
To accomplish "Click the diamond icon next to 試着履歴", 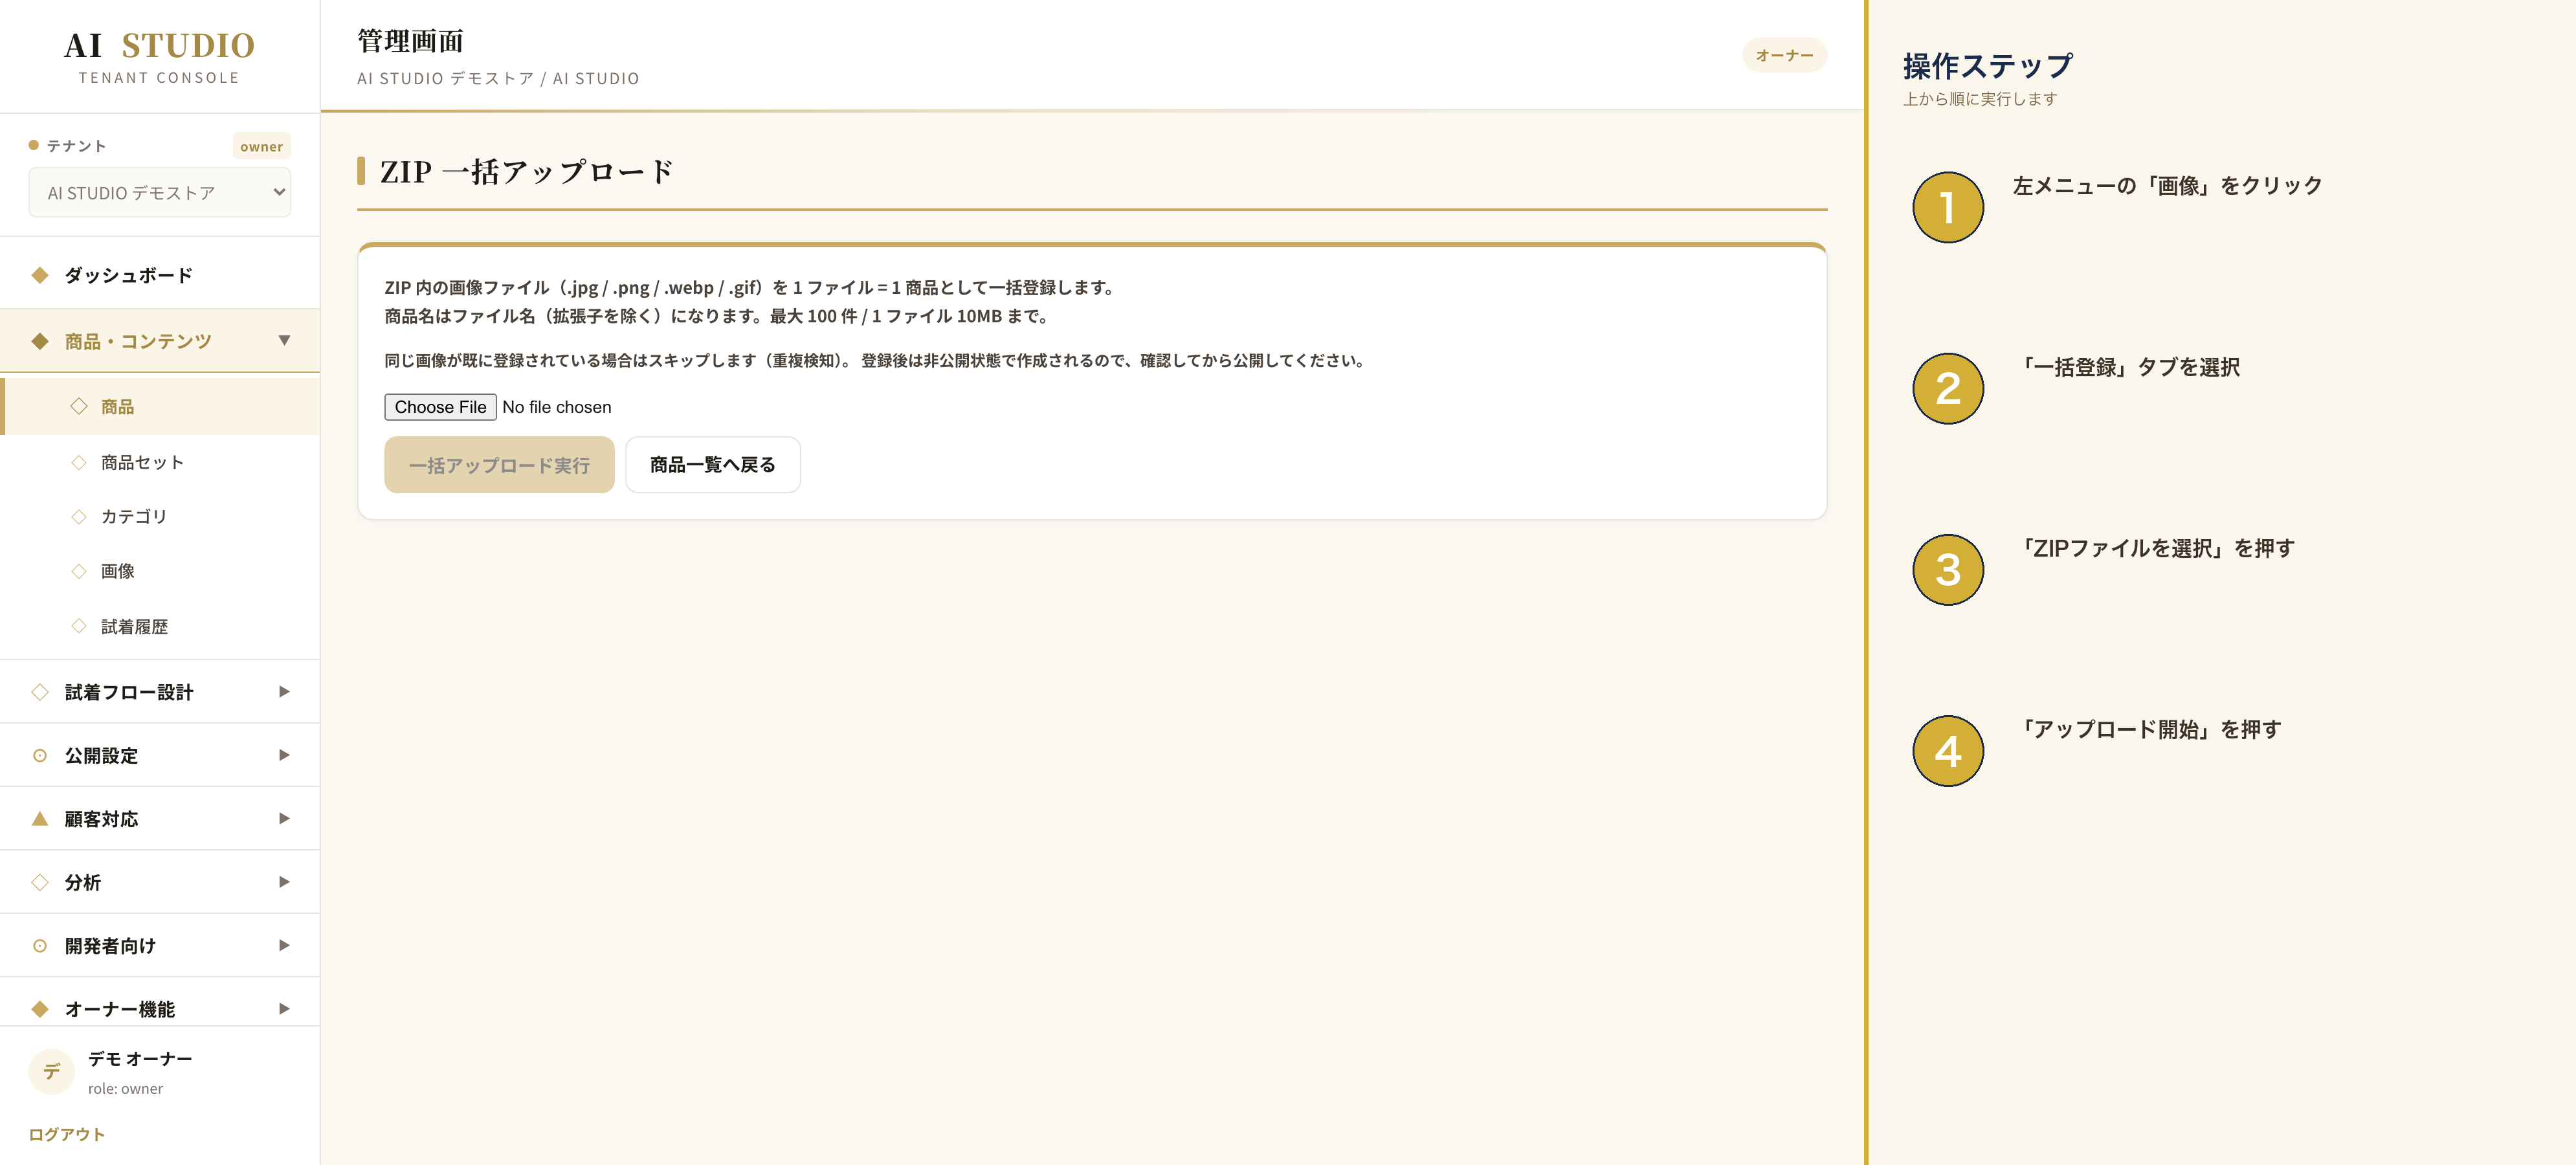I will (x=79, y=626).
